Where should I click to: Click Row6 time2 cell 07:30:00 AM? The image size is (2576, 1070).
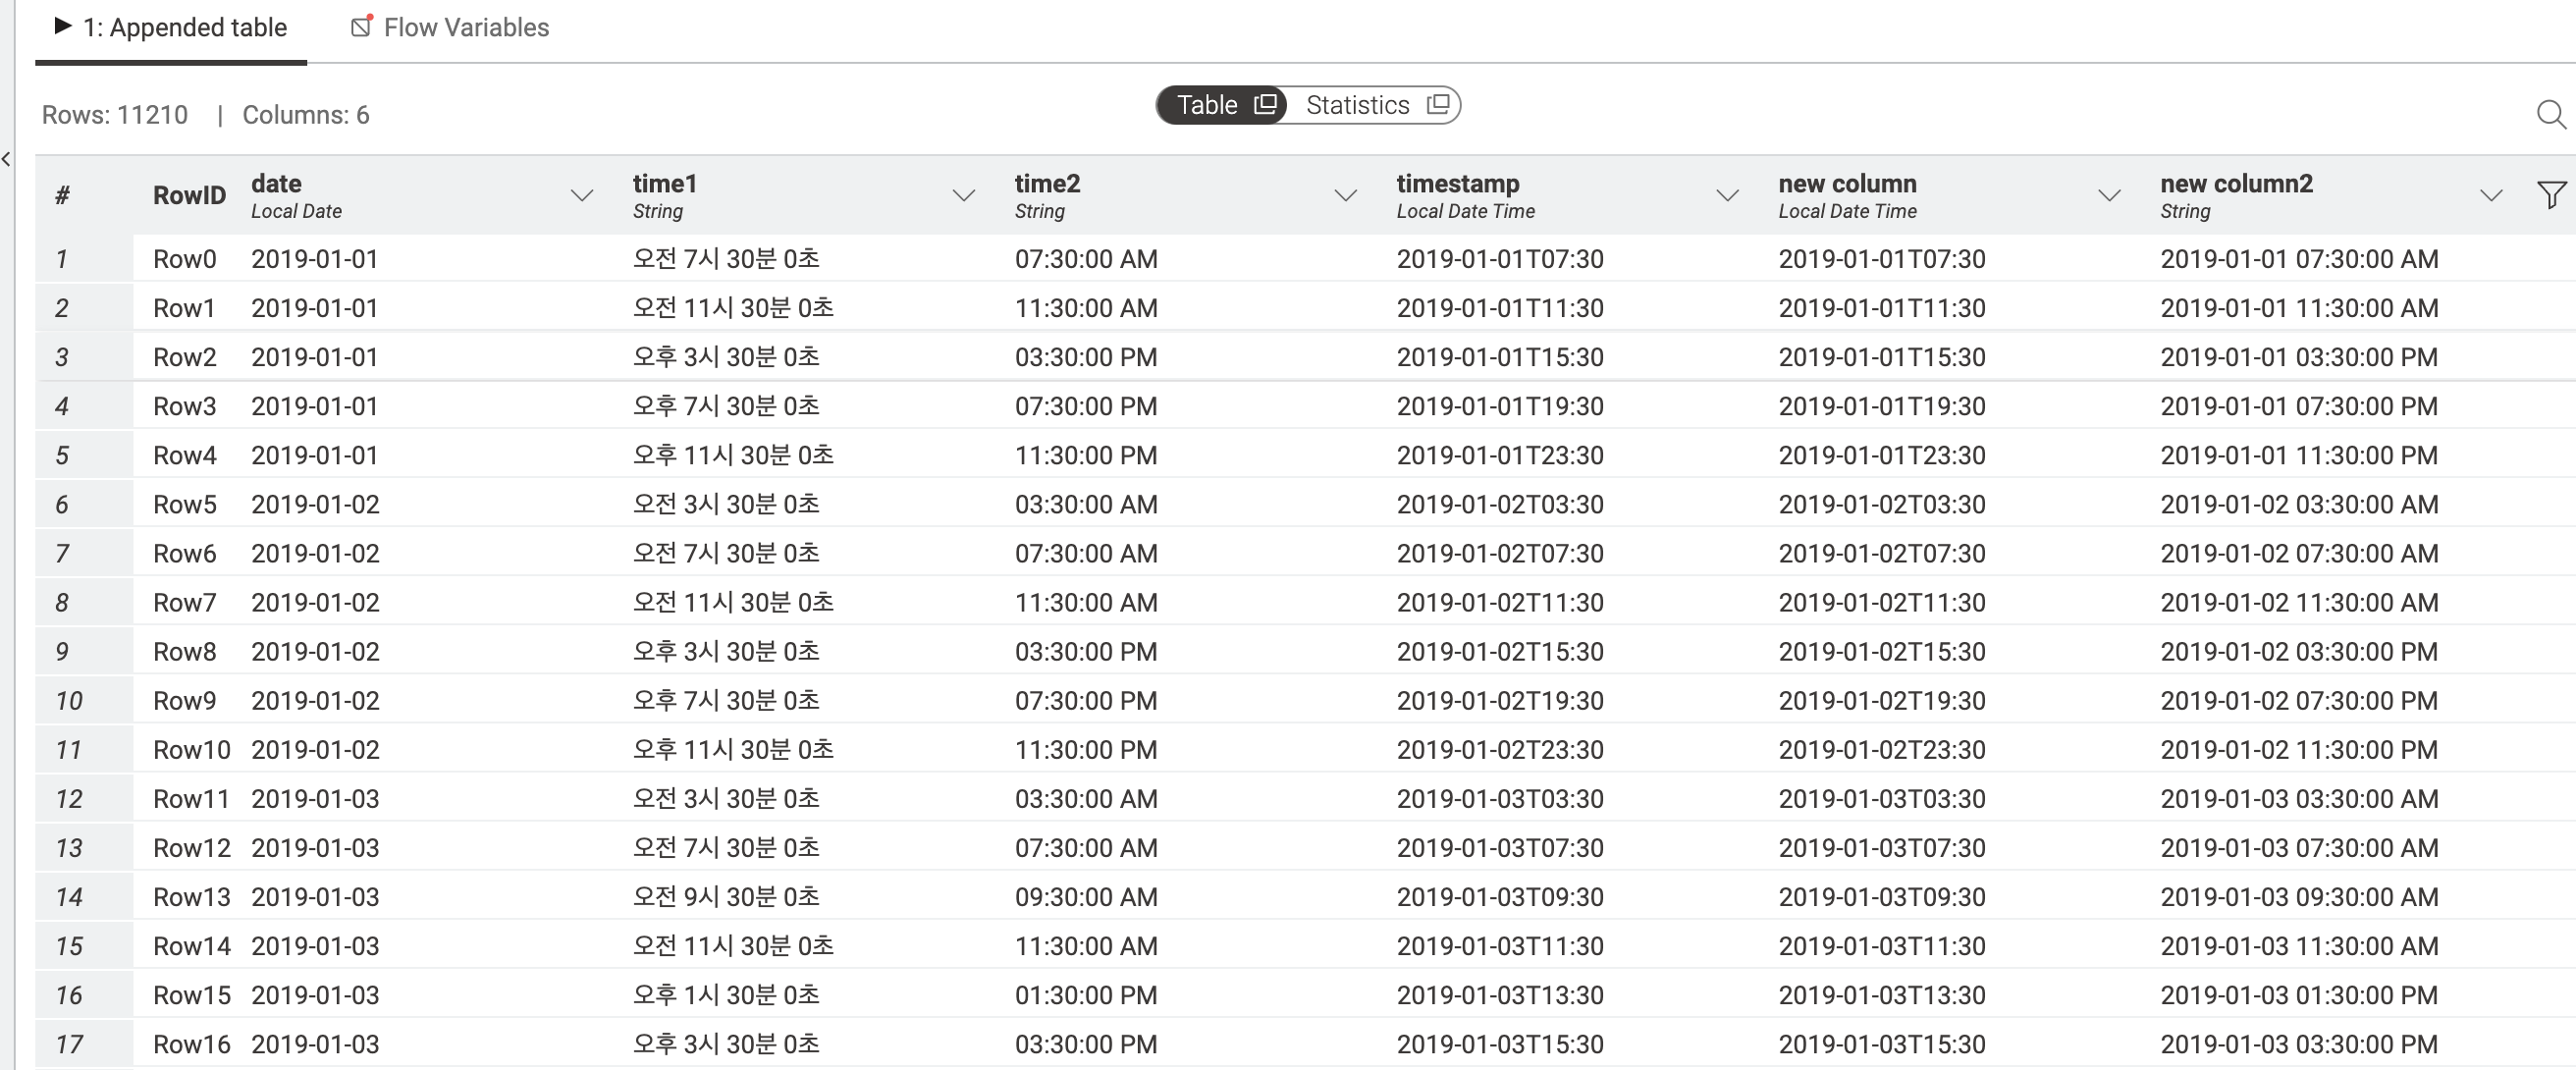(x=1086, y=553)
